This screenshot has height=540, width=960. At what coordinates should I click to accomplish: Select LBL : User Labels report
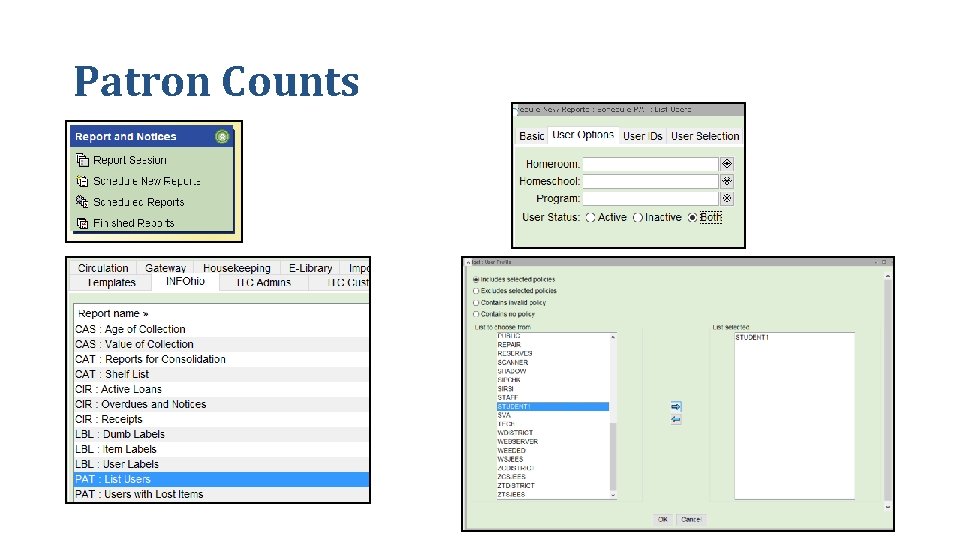click(x=222, y=464)
